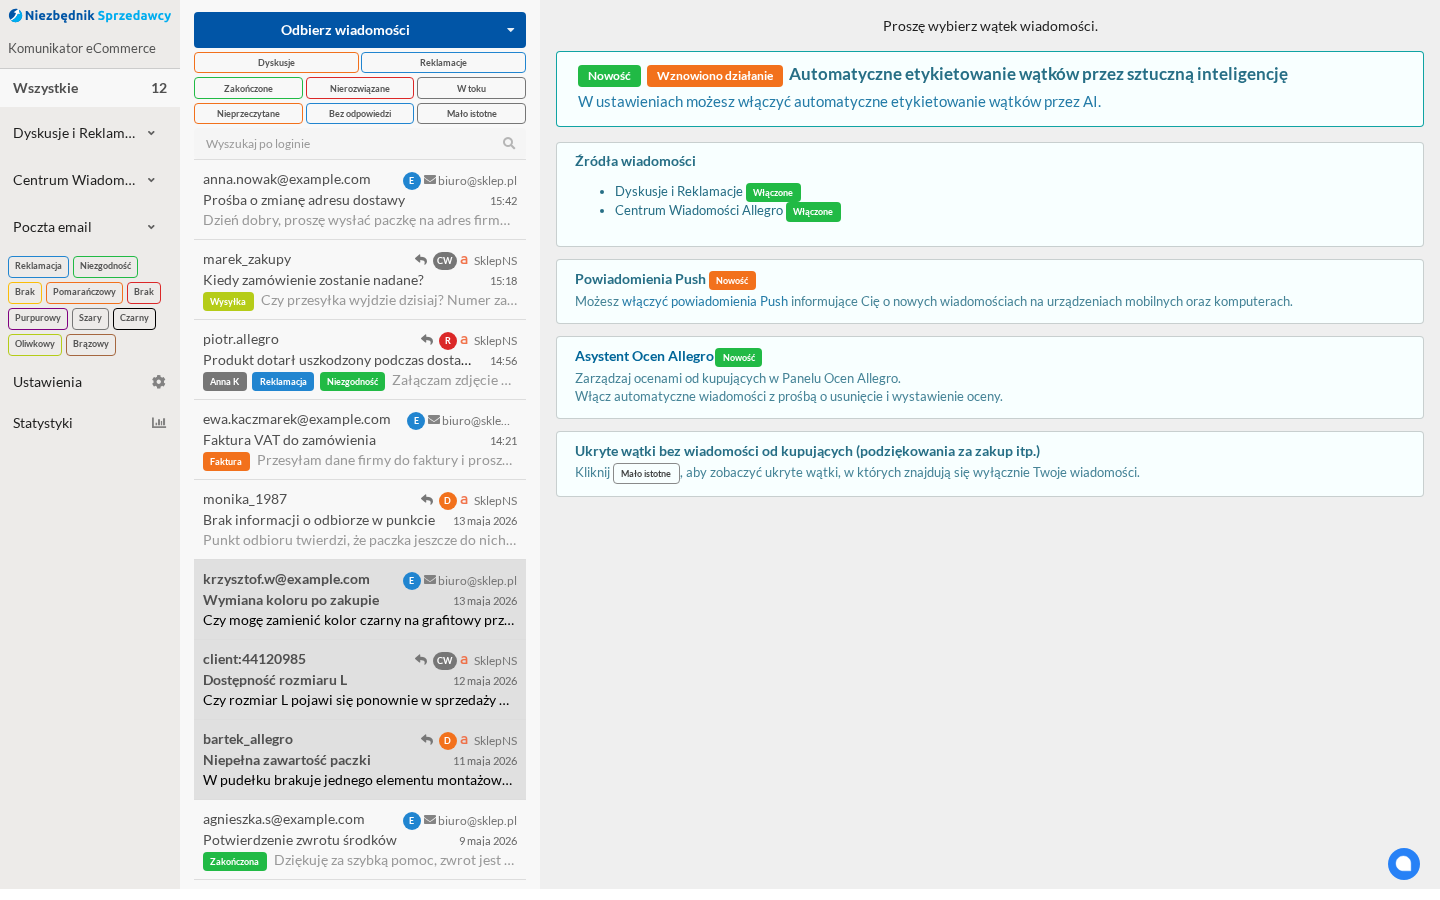Toggle the W toku filter
1440x900 pixels.
click(x=471, y=88)
